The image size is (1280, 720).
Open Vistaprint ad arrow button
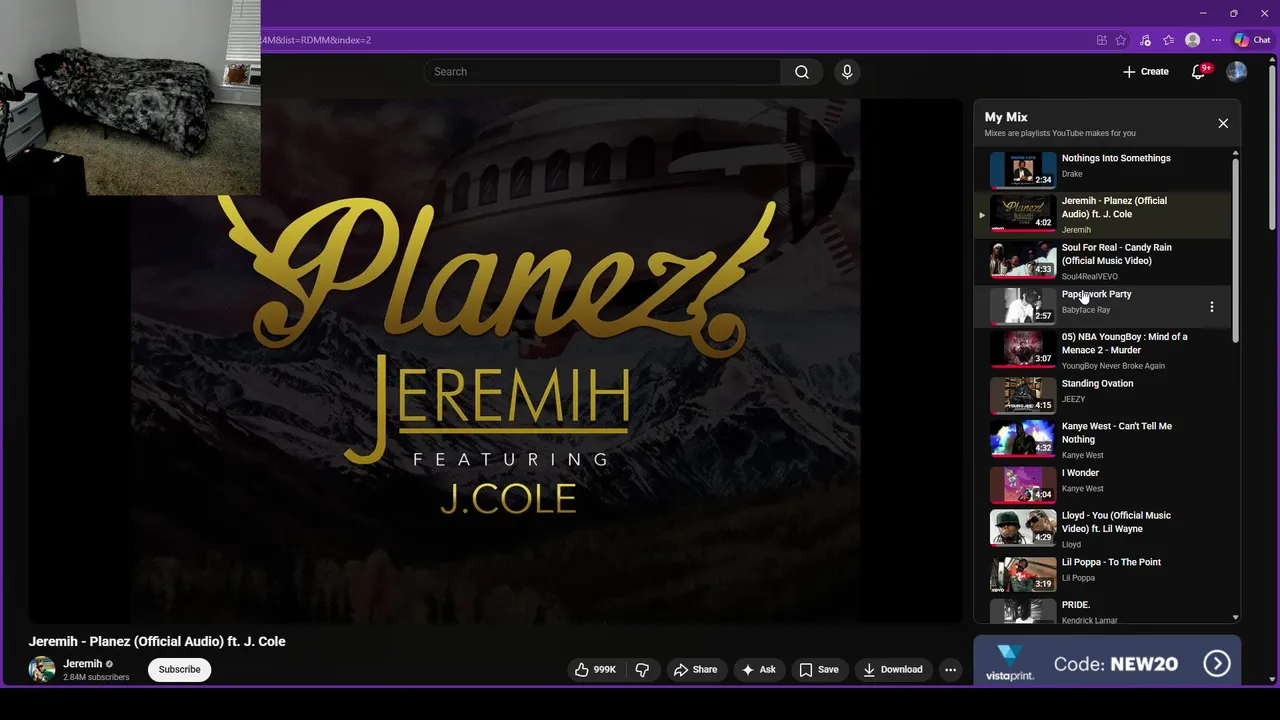pyautogui.click(x=1217, y=663)
